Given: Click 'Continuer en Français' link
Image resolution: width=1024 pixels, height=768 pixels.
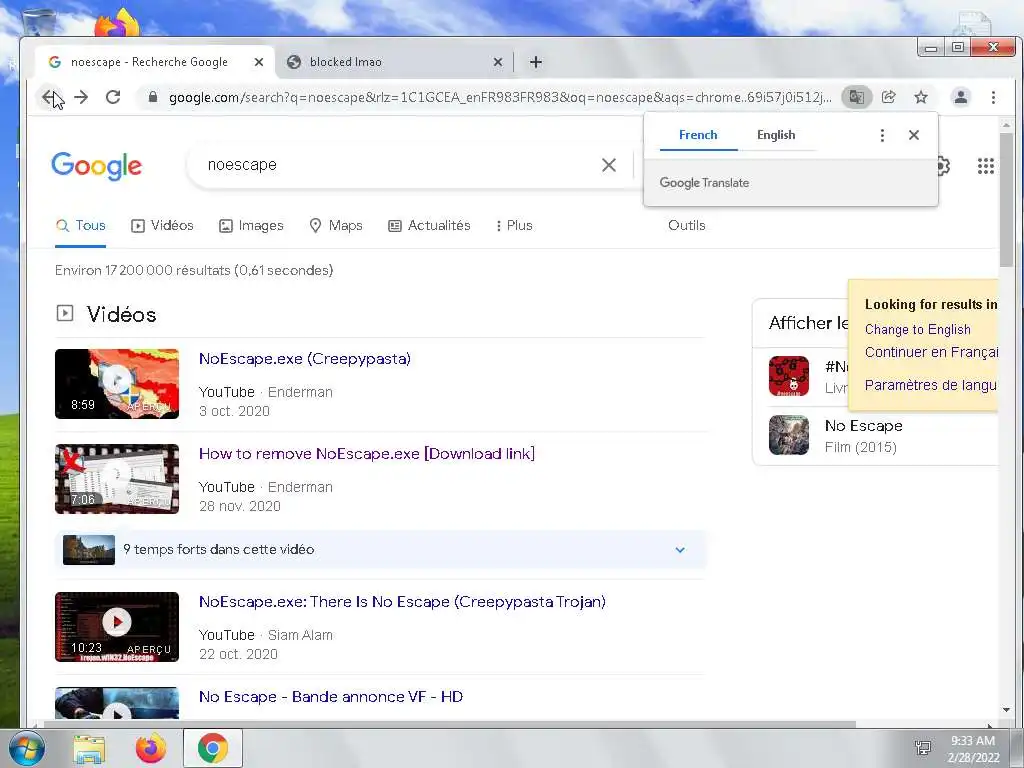Looking at the screenshot, I should [931, 353].
